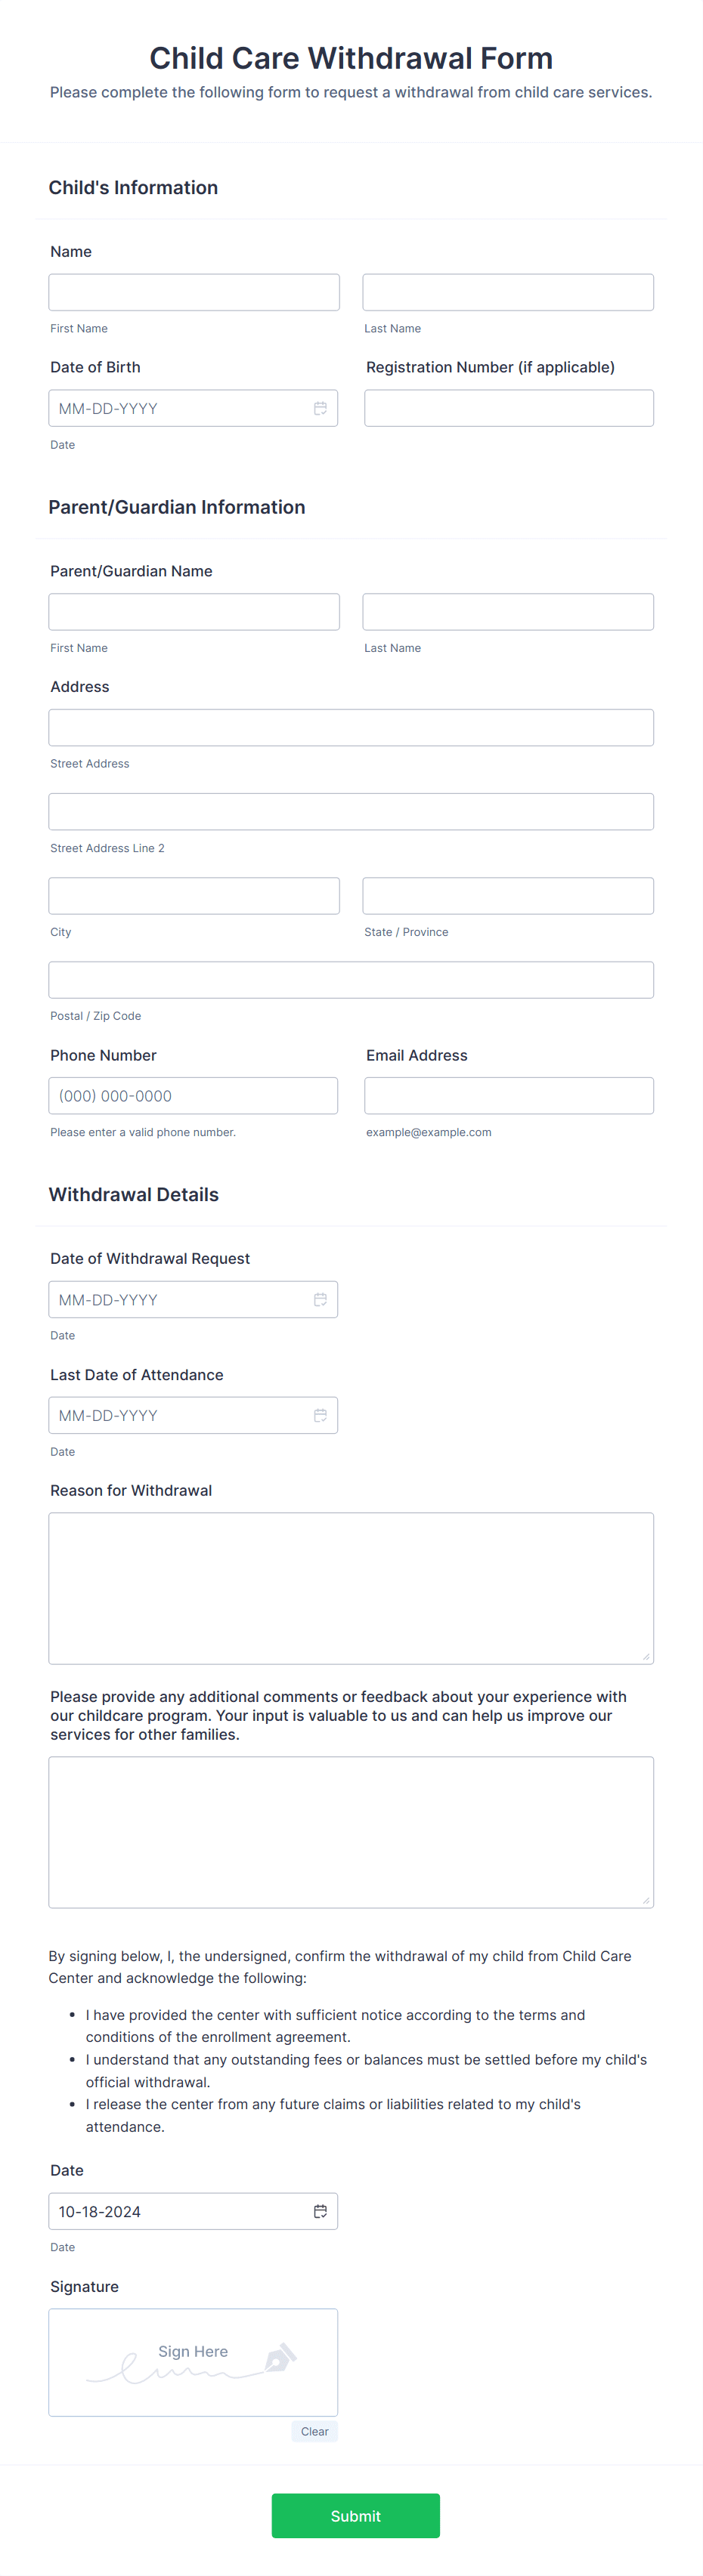This screenshot has height=2576, width=703.
Task: Open the signature Date calendar picker
Action: (x=320, y=2211)
